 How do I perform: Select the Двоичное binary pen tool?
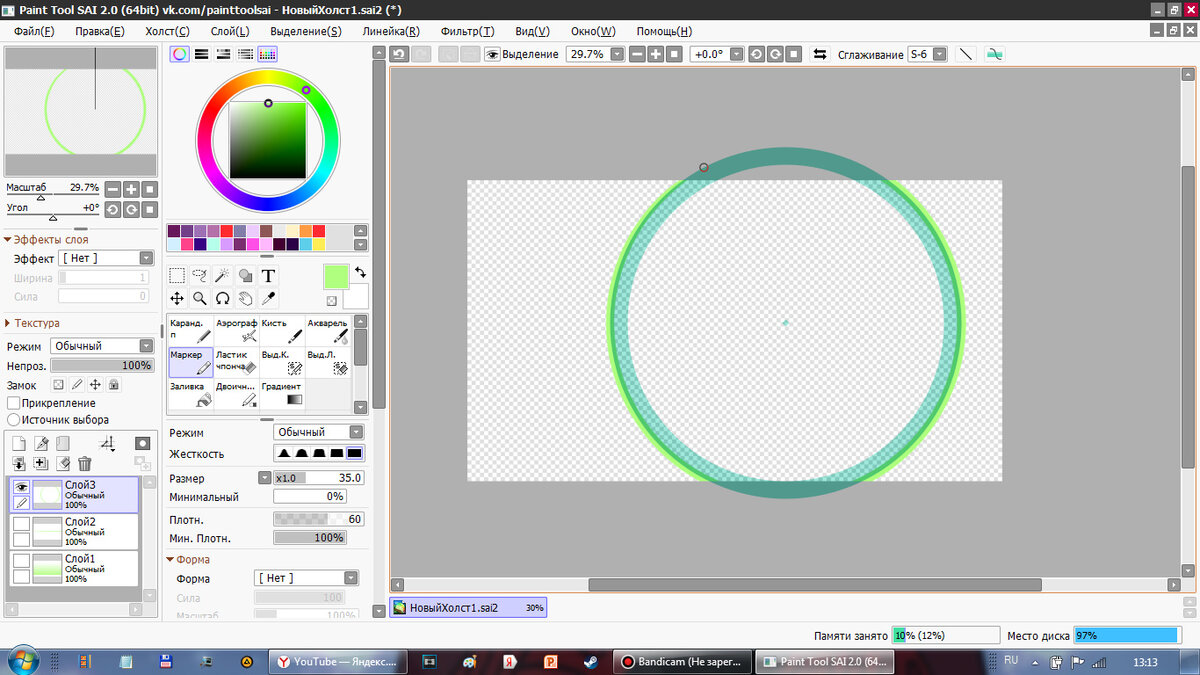point(236,393)
